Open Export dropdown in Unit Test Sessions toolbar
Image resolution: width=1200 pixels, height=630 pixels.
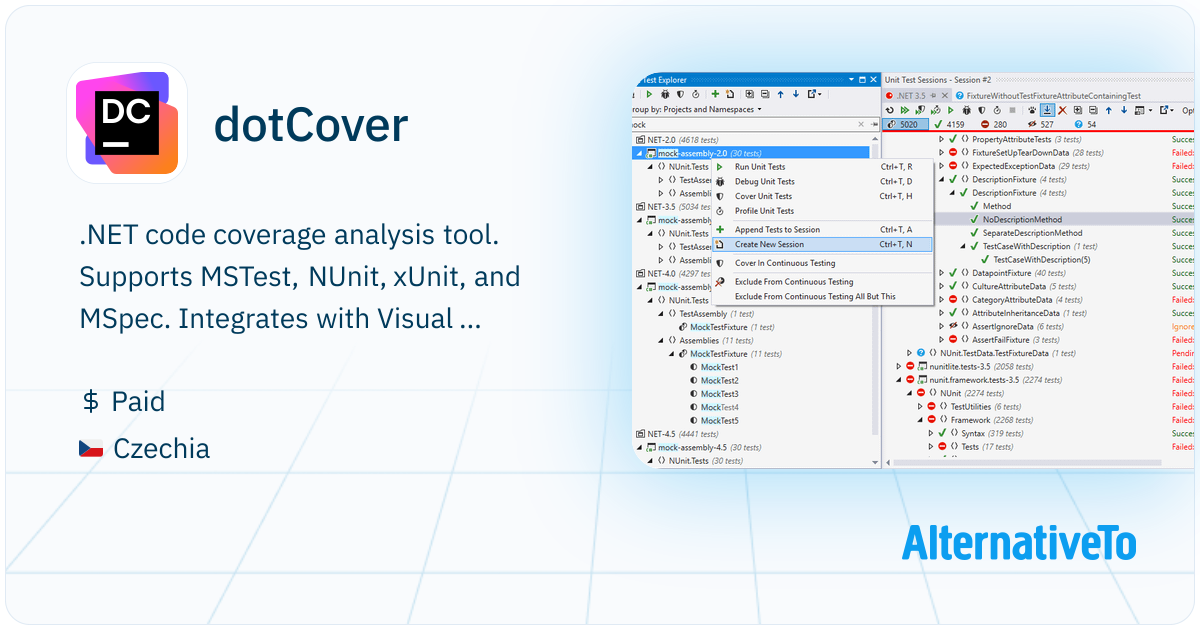[x=1167, y=110]
